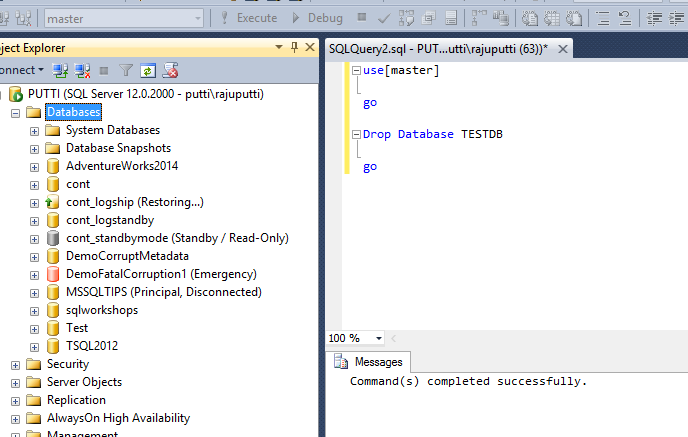
Task: Open the Query Options icon
Action: pyautogui.click(x=429, y=18)
